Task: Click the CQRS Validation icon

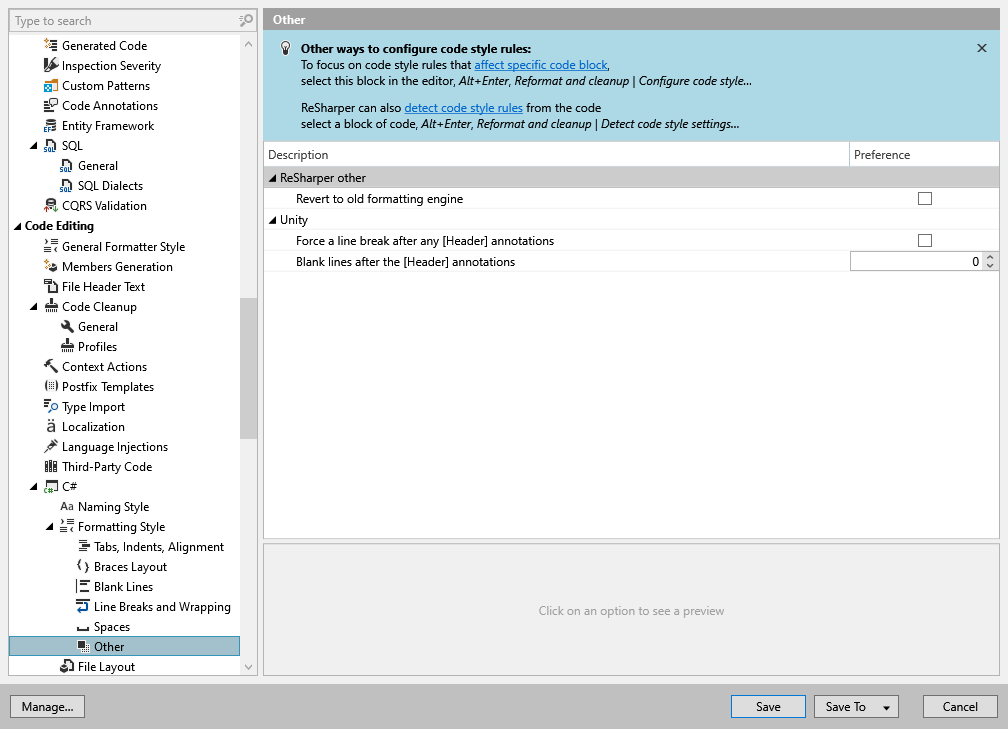Action: pos(51,206)
